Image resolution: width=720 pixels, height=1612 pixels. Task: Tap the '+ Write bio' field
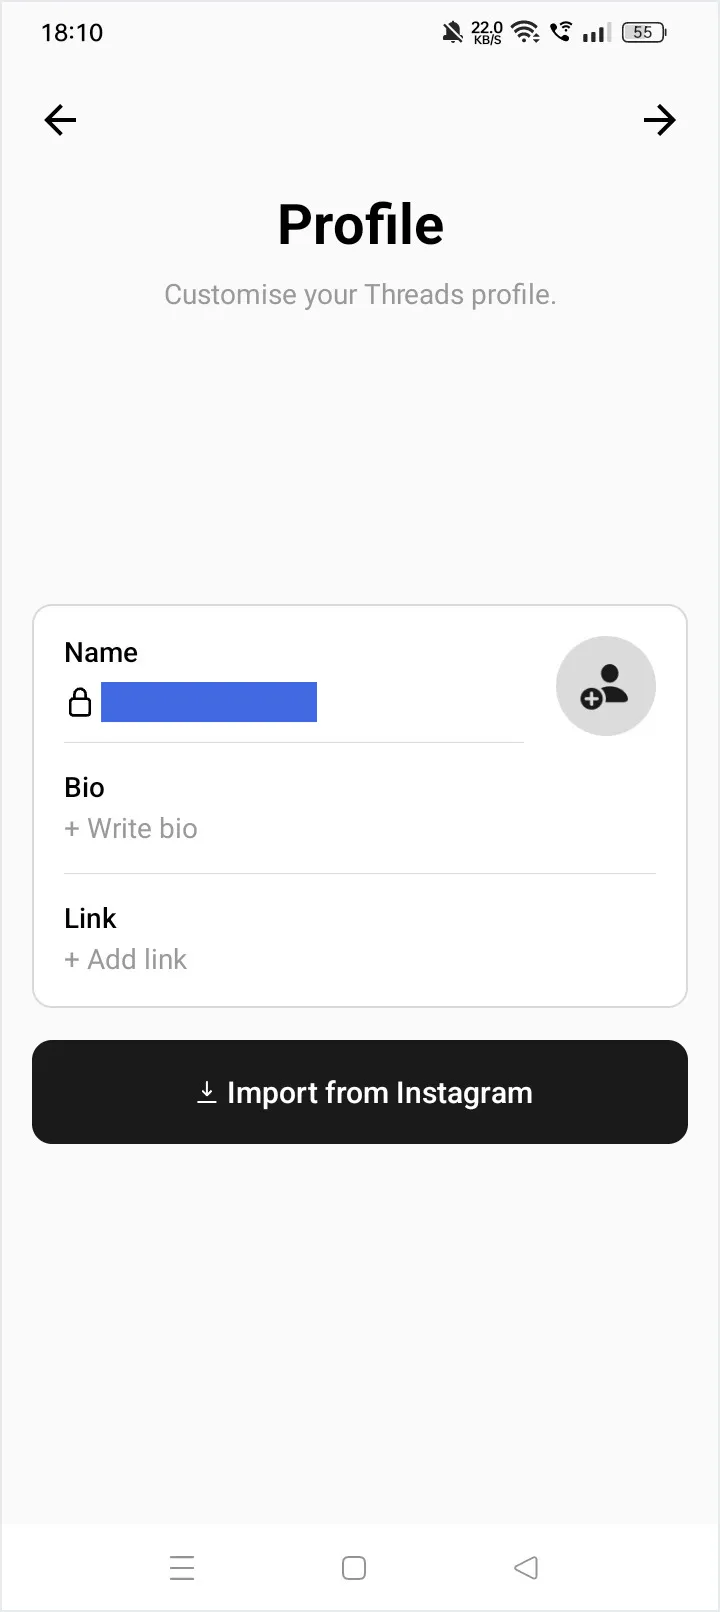click(131, 828)
